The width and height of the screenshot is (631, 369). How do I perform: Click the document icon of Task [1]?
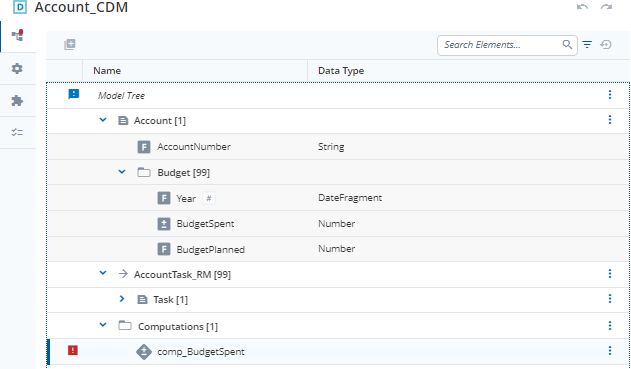click(x=142, y=300)
